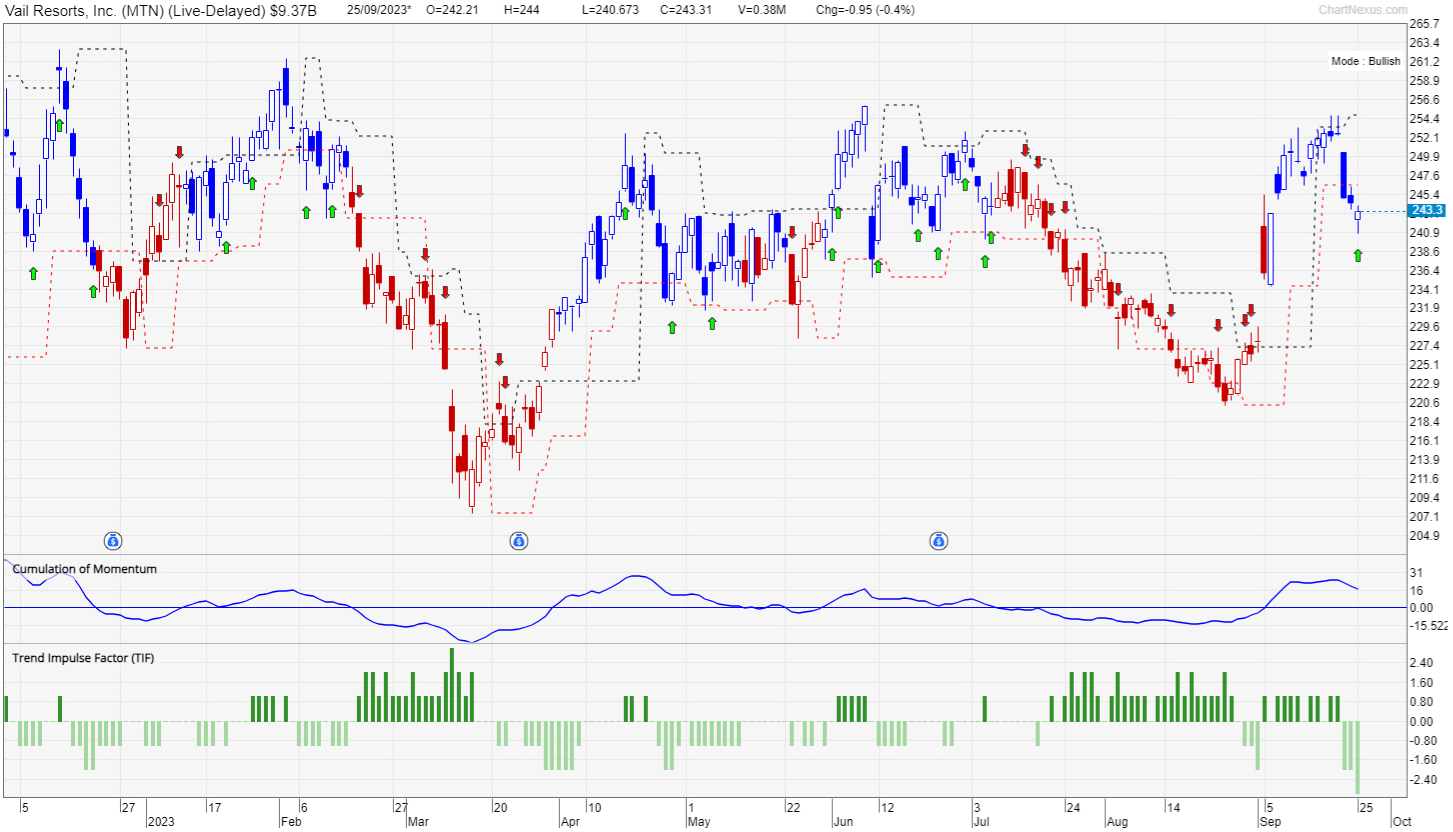The image size is (1453, 832).
Task: Click the Oct month label on the time axis
Action: tap(1402, 821)
